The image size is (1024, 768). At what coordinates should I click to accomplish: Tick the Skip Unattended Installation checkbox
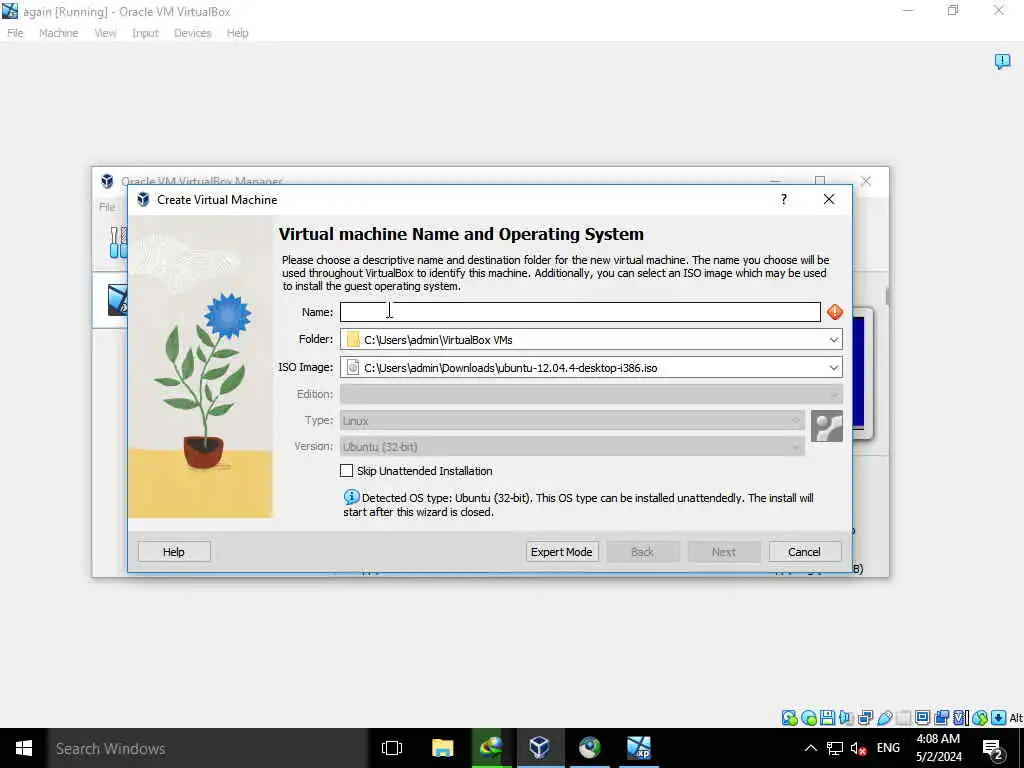347,471
